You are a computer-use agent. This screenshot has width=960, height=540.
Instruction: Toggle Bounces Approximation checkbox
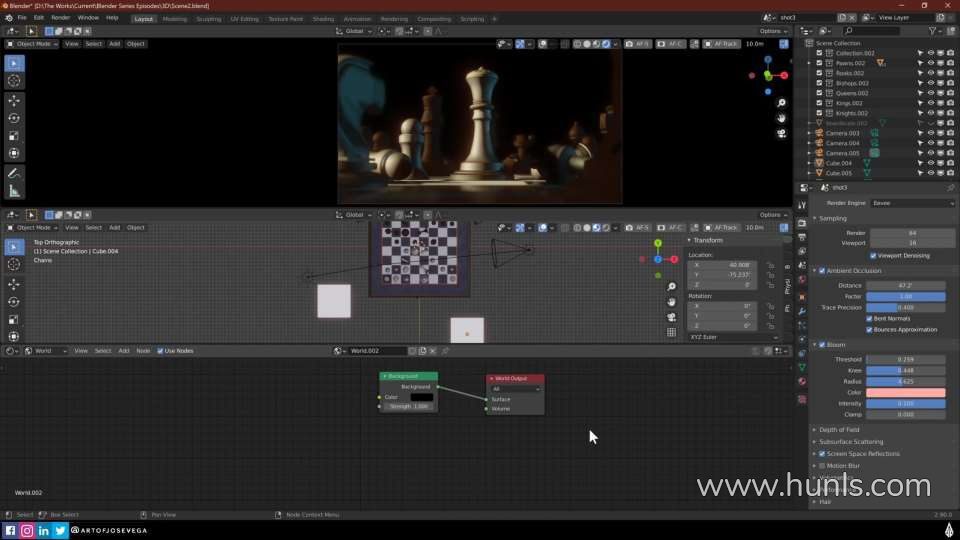(x=869, y=329)
